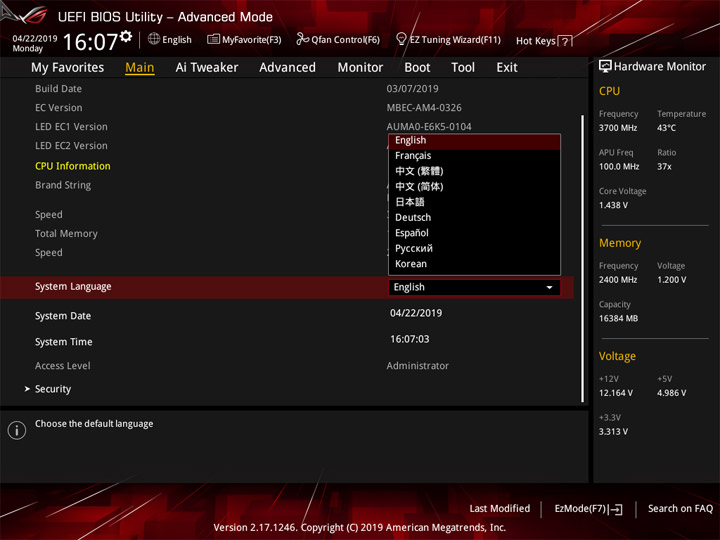Click the System Date value 04/22/2019

pyautogui.click(x=416, y=313)
